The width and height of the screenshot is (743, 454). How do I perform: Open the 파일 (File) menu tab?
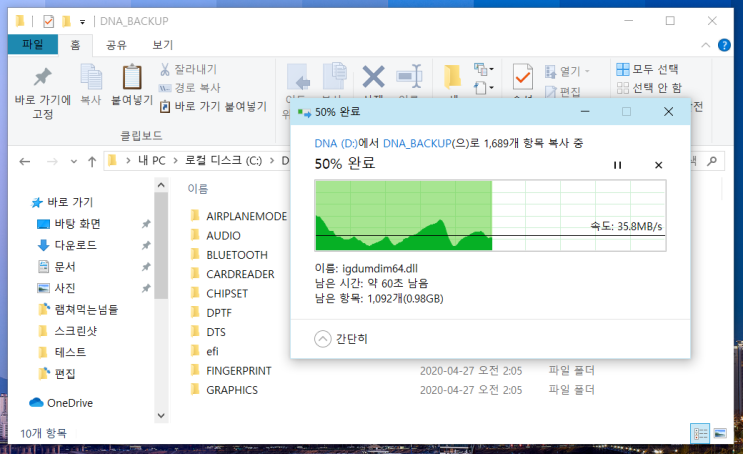[33, 45]
